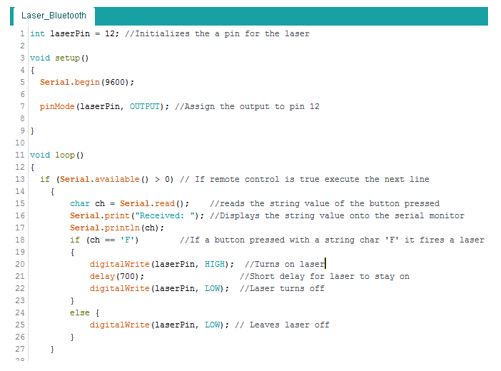Select the Laser_Bluetooth sketch tab
The height and width of the screenshot is (371, 501).
[54, 16]
